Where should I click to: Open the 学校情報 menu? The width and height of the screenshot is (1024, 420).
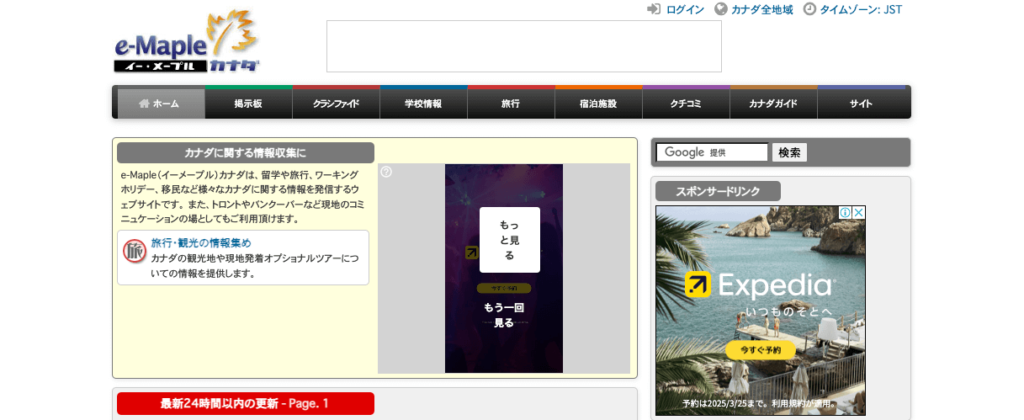(x=424, y=103)
